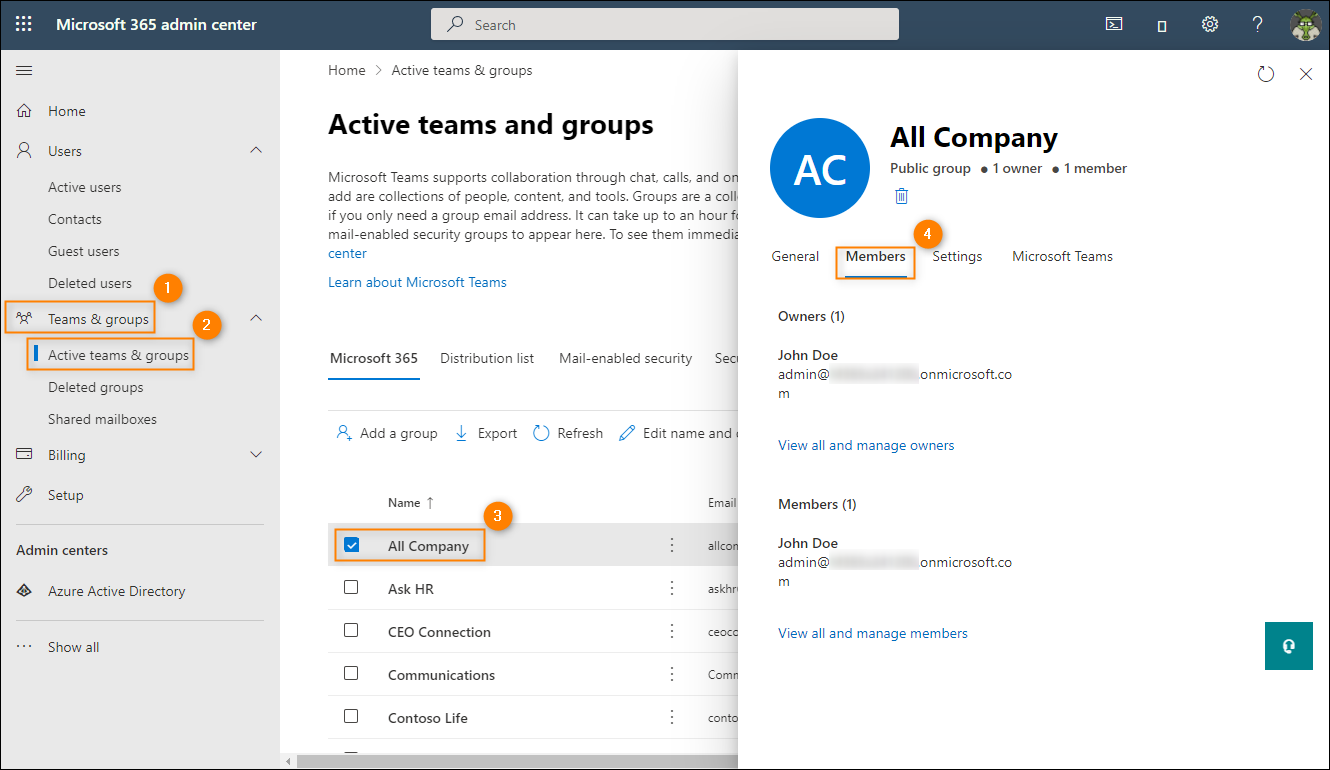
Task: Click the Communications group name
Action: pos(441,675)
